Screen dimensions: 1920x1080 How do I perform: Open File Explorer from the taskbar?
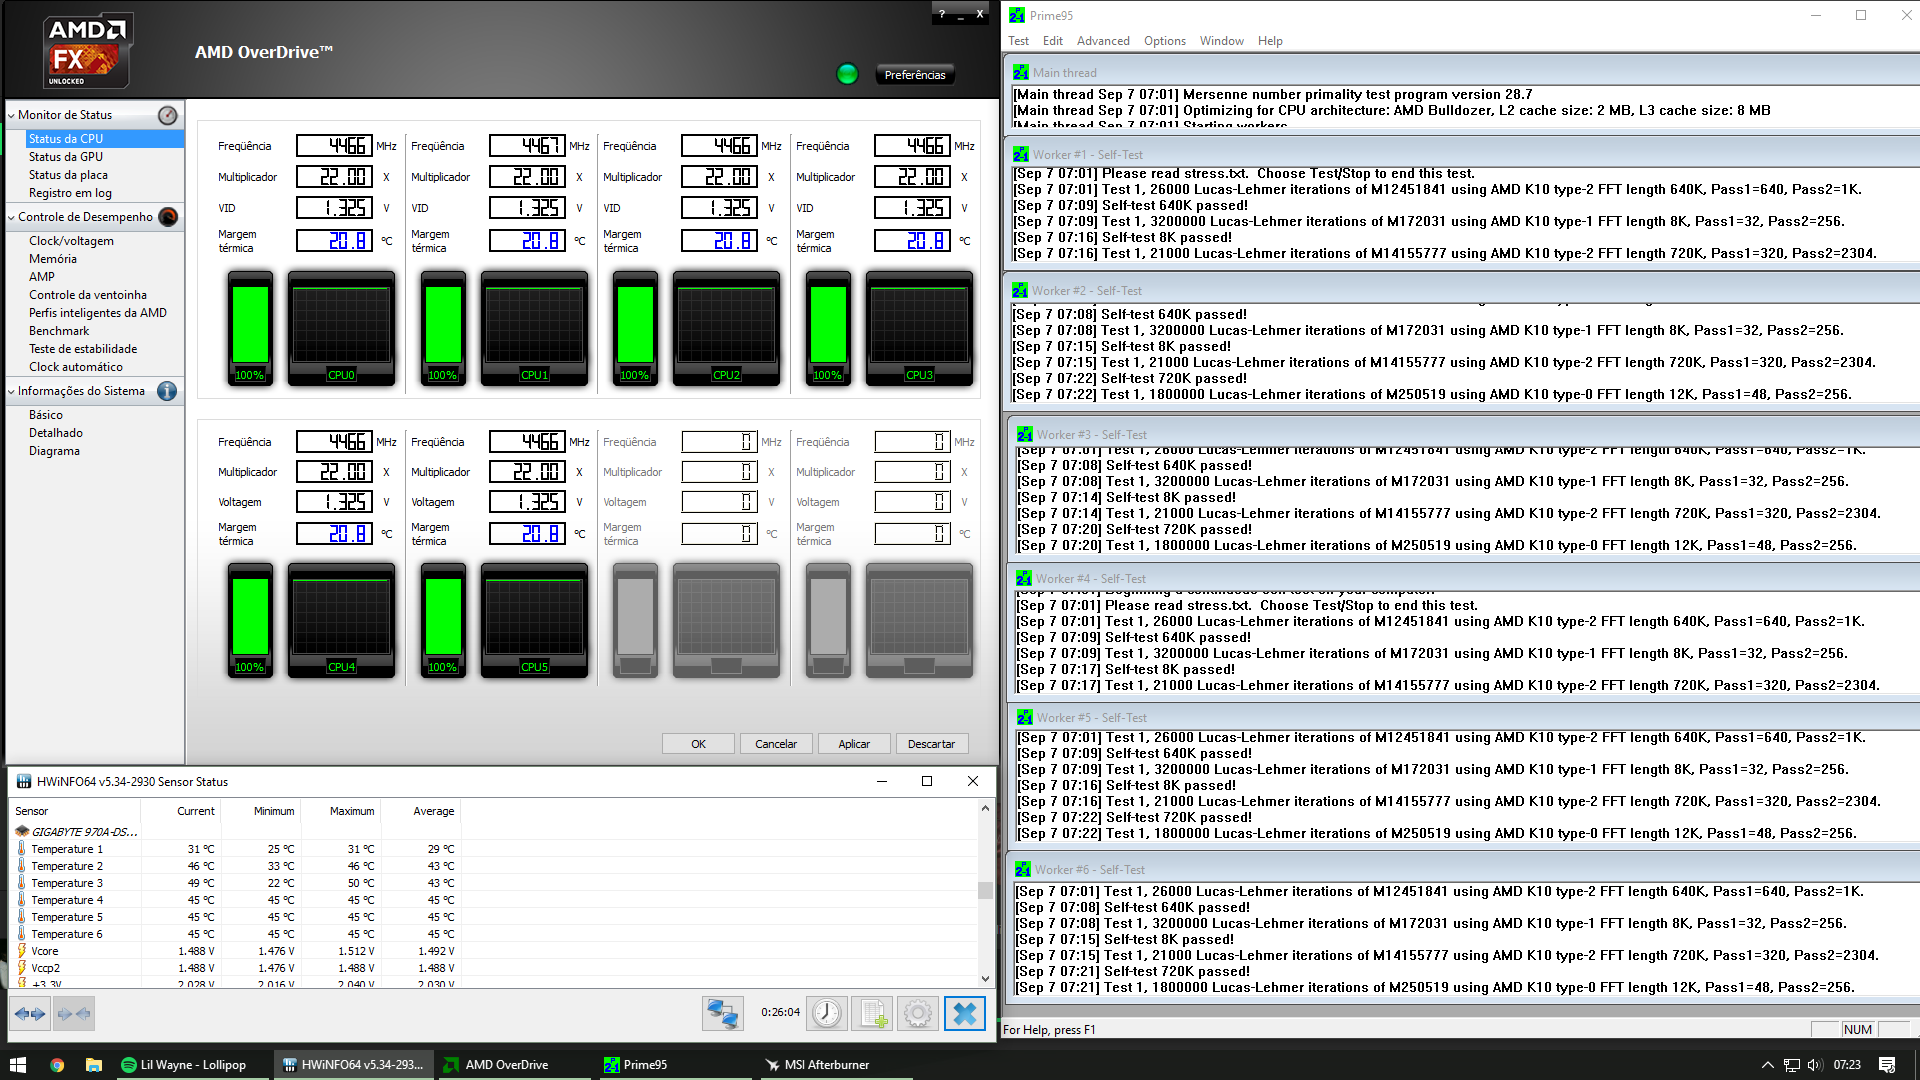click(x=94, y=1065)
